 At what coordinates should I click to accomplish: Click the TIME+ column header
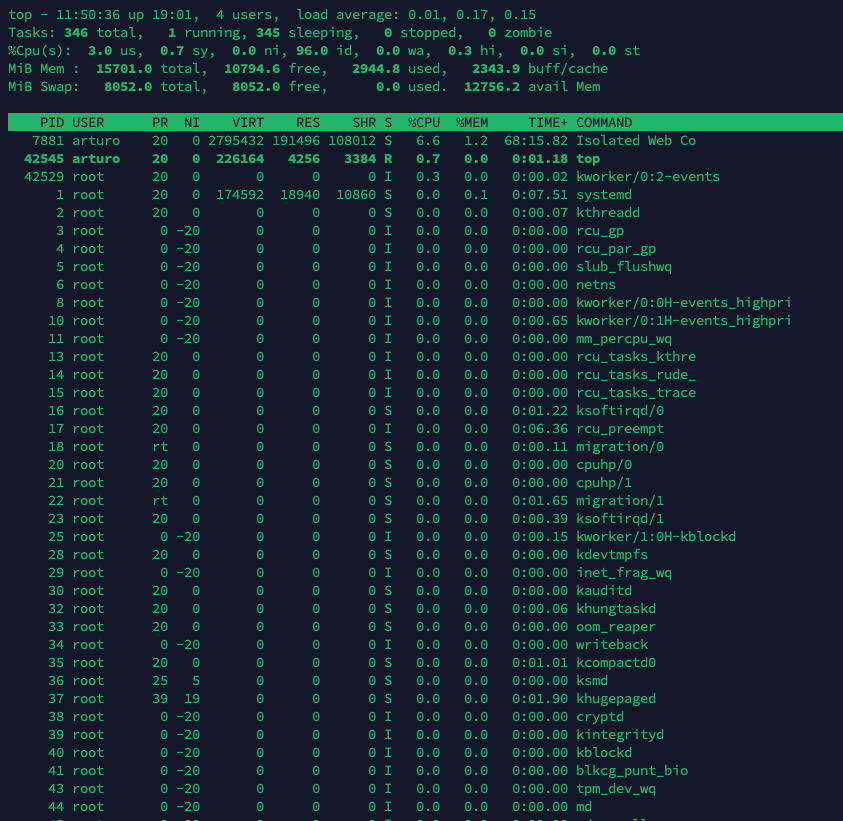point(548,122)
